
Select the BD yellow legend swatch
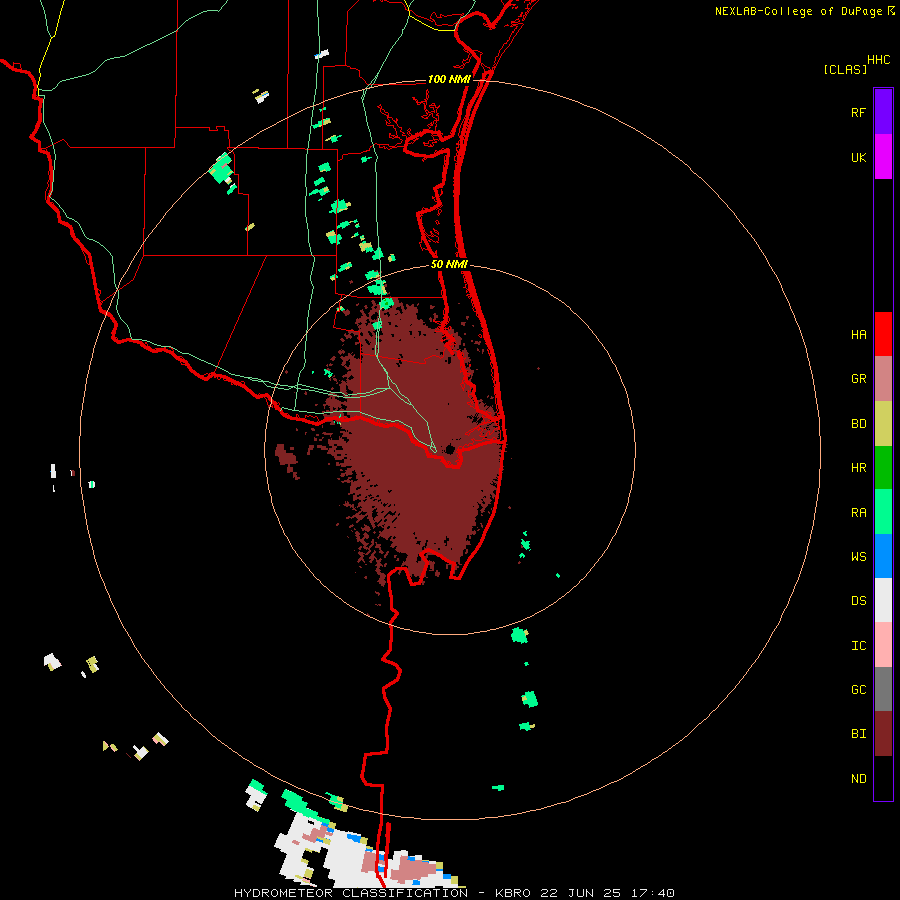pos(883,424)
